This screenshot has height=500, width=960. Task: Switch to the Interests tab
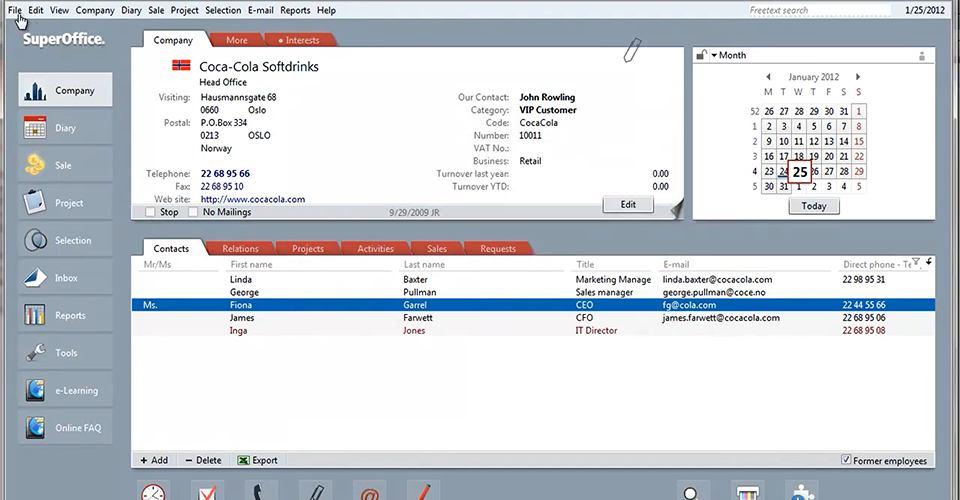click(x=300, y=40)
